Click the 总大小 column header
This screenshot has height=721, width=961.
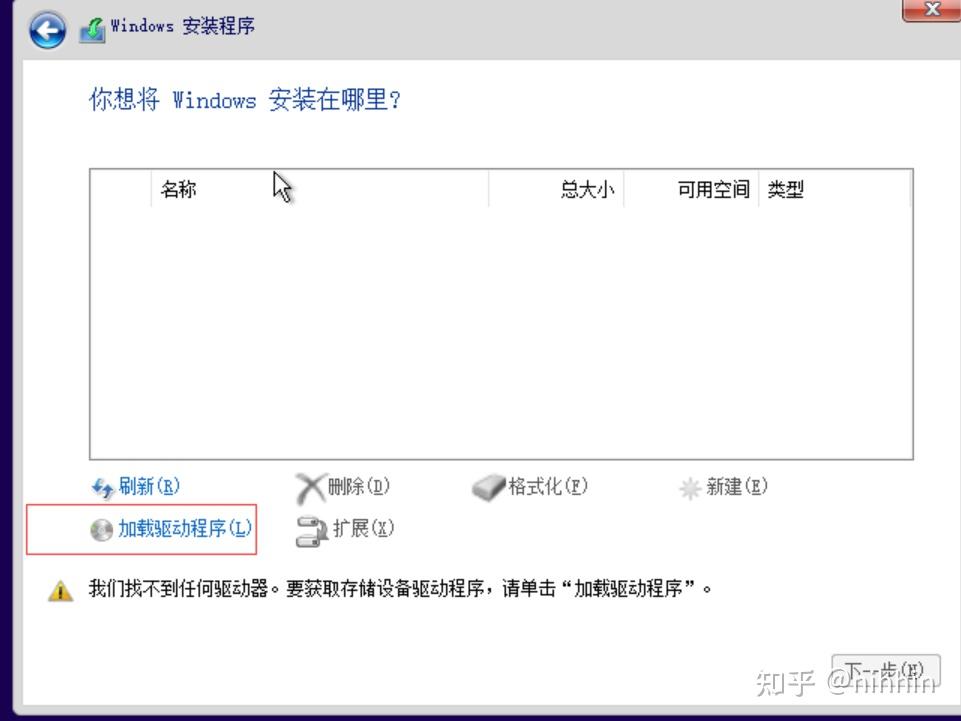[x=556, y=189]
